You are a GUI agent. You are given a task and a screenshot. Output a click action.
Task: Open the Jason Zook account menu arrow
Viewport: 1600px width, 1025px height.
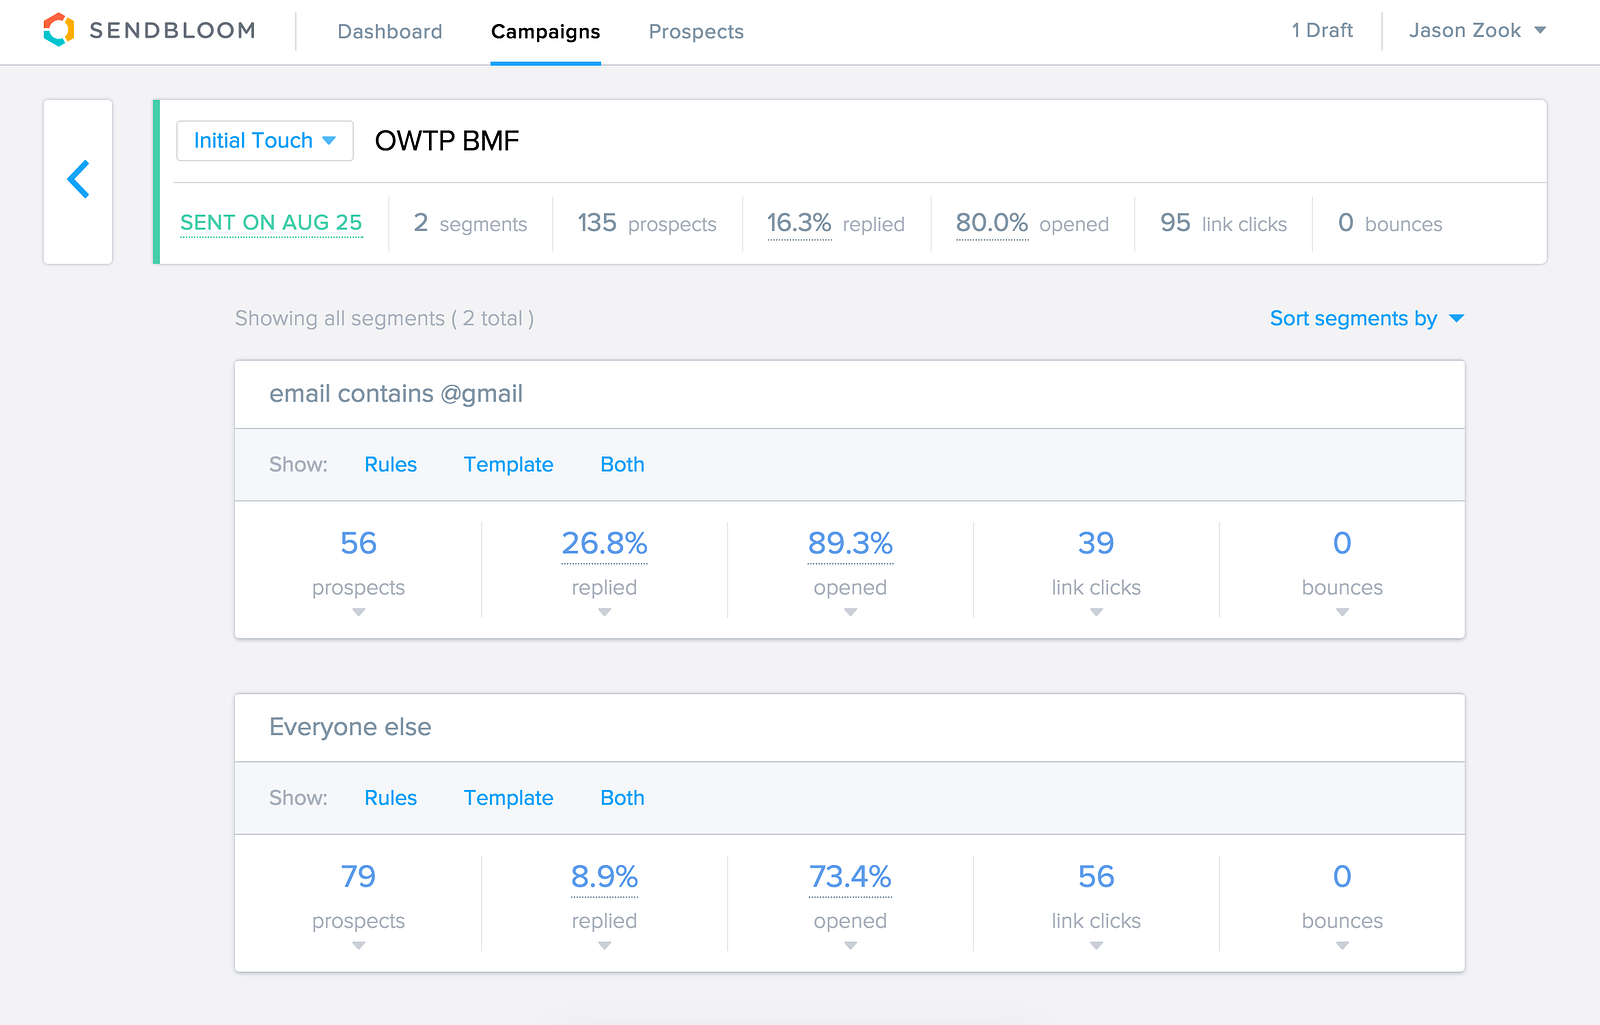point(1540,30)
